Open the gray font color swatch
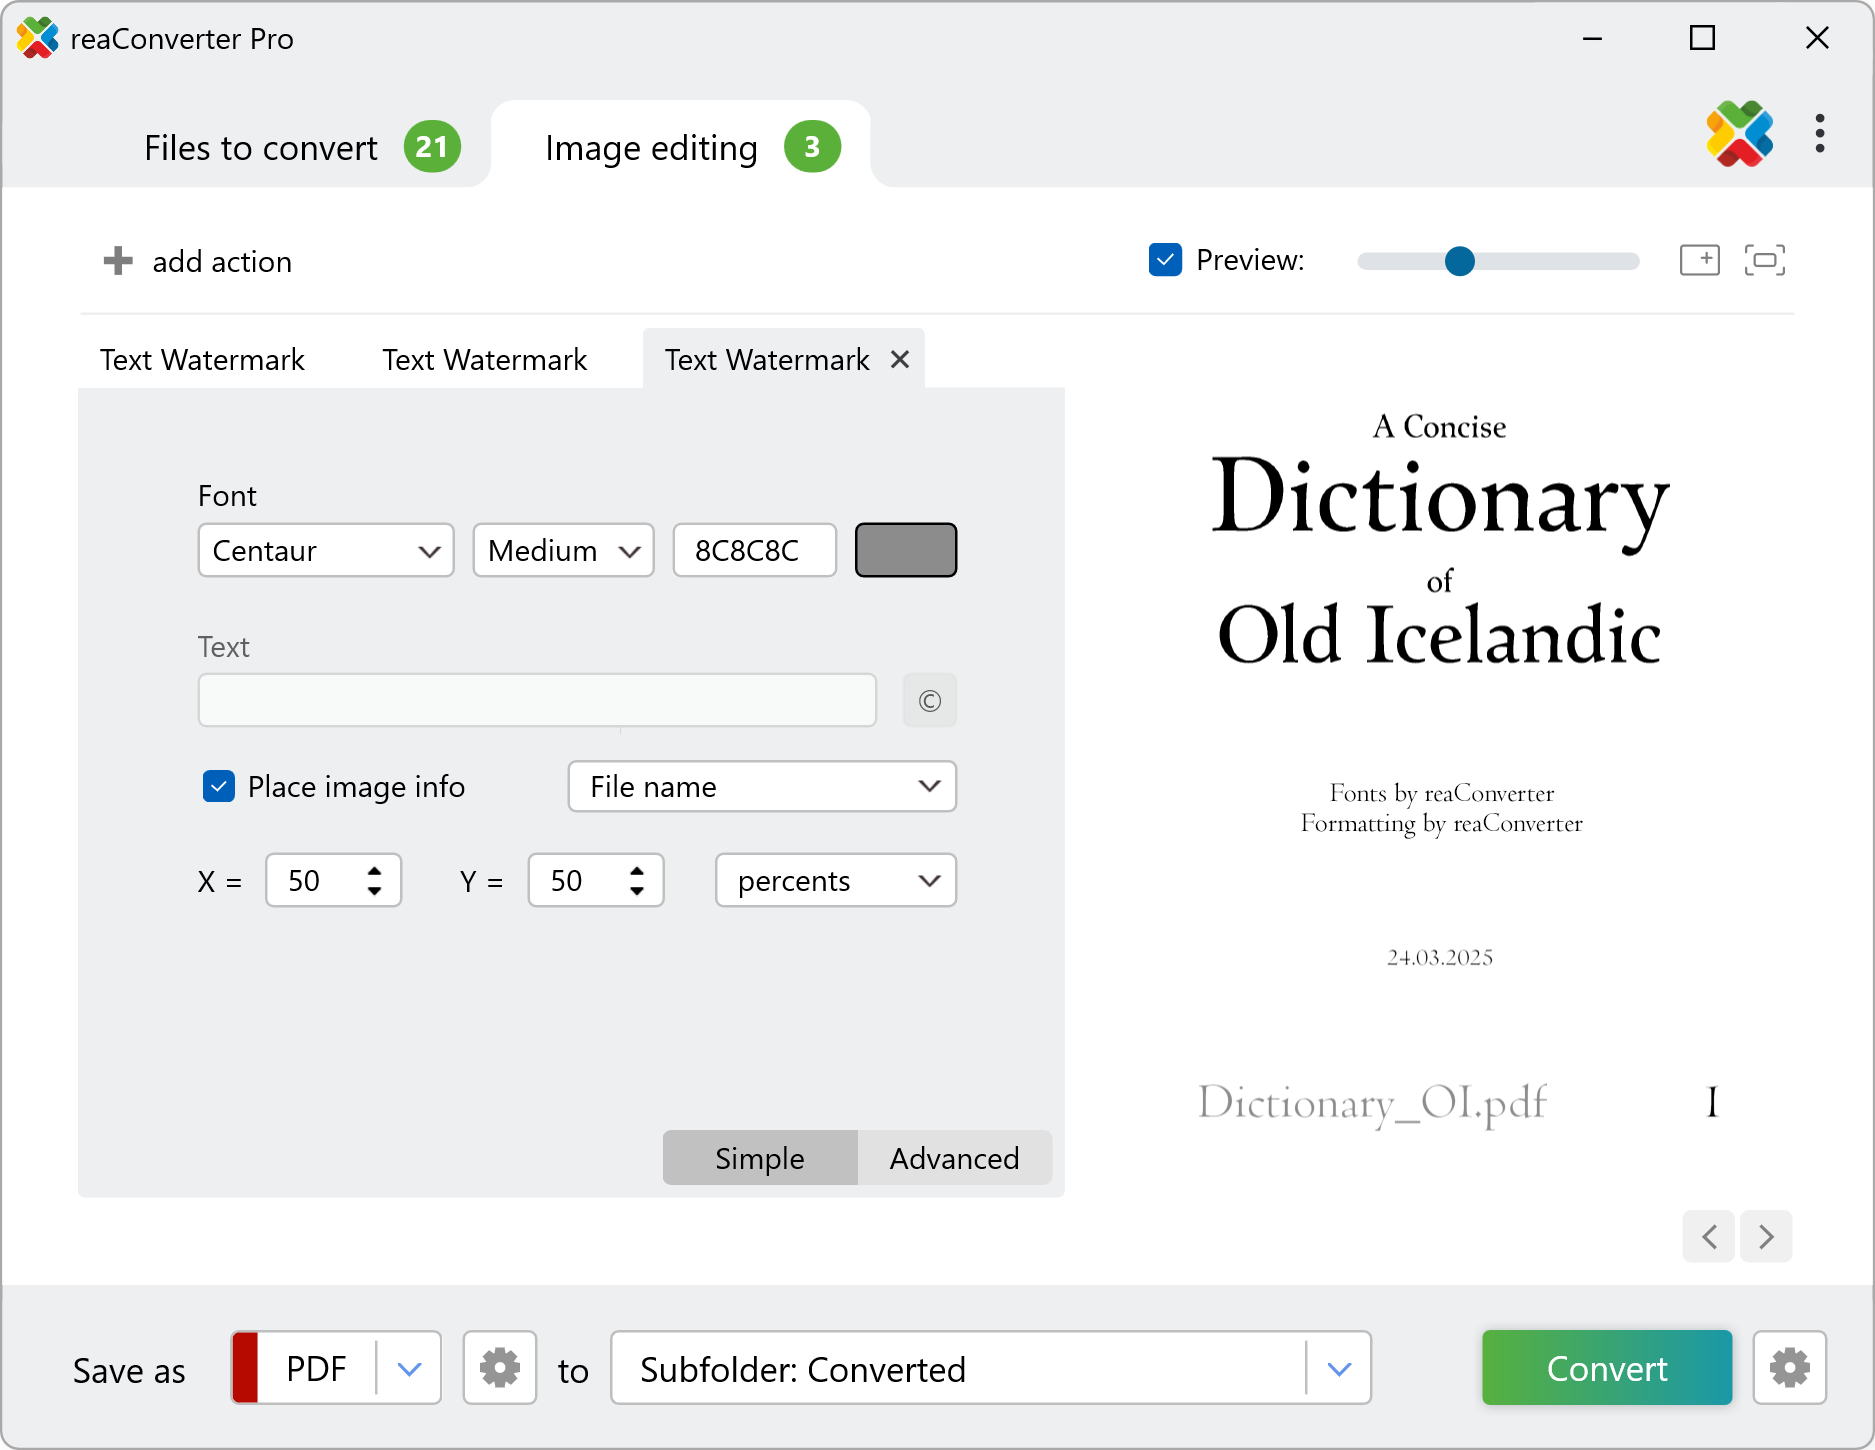The image size is (1875, 1450). coord(906,551)
